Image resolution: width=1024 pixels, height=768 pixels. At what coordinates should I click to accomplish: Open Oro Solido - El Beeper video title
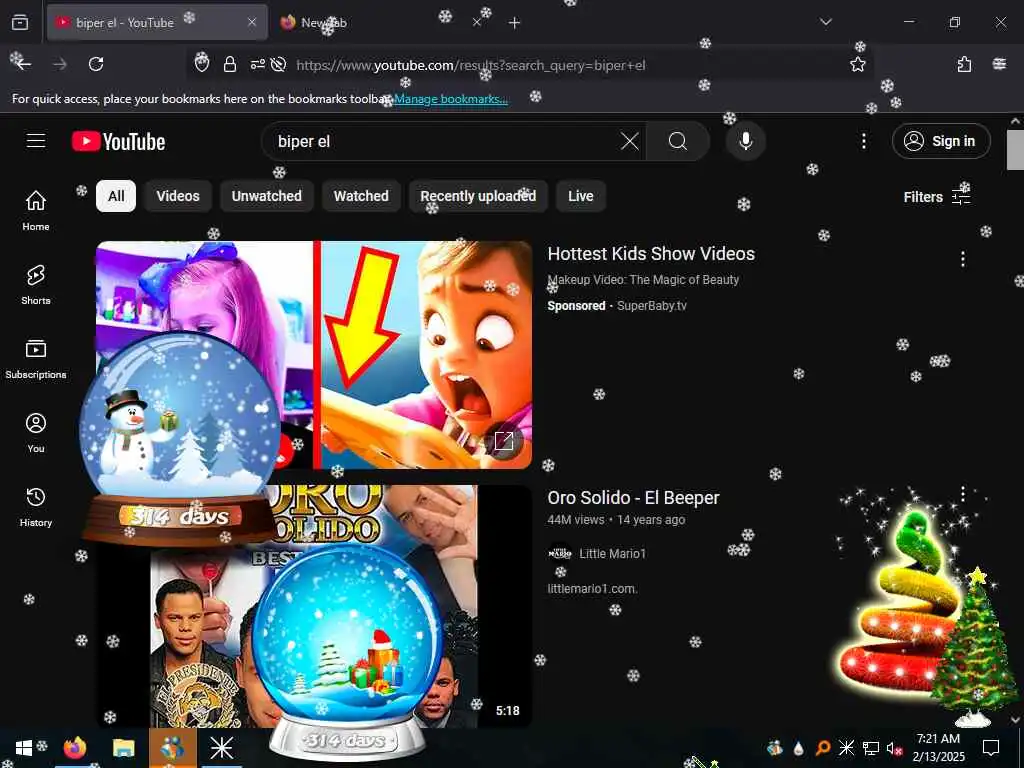pos(633,498)
